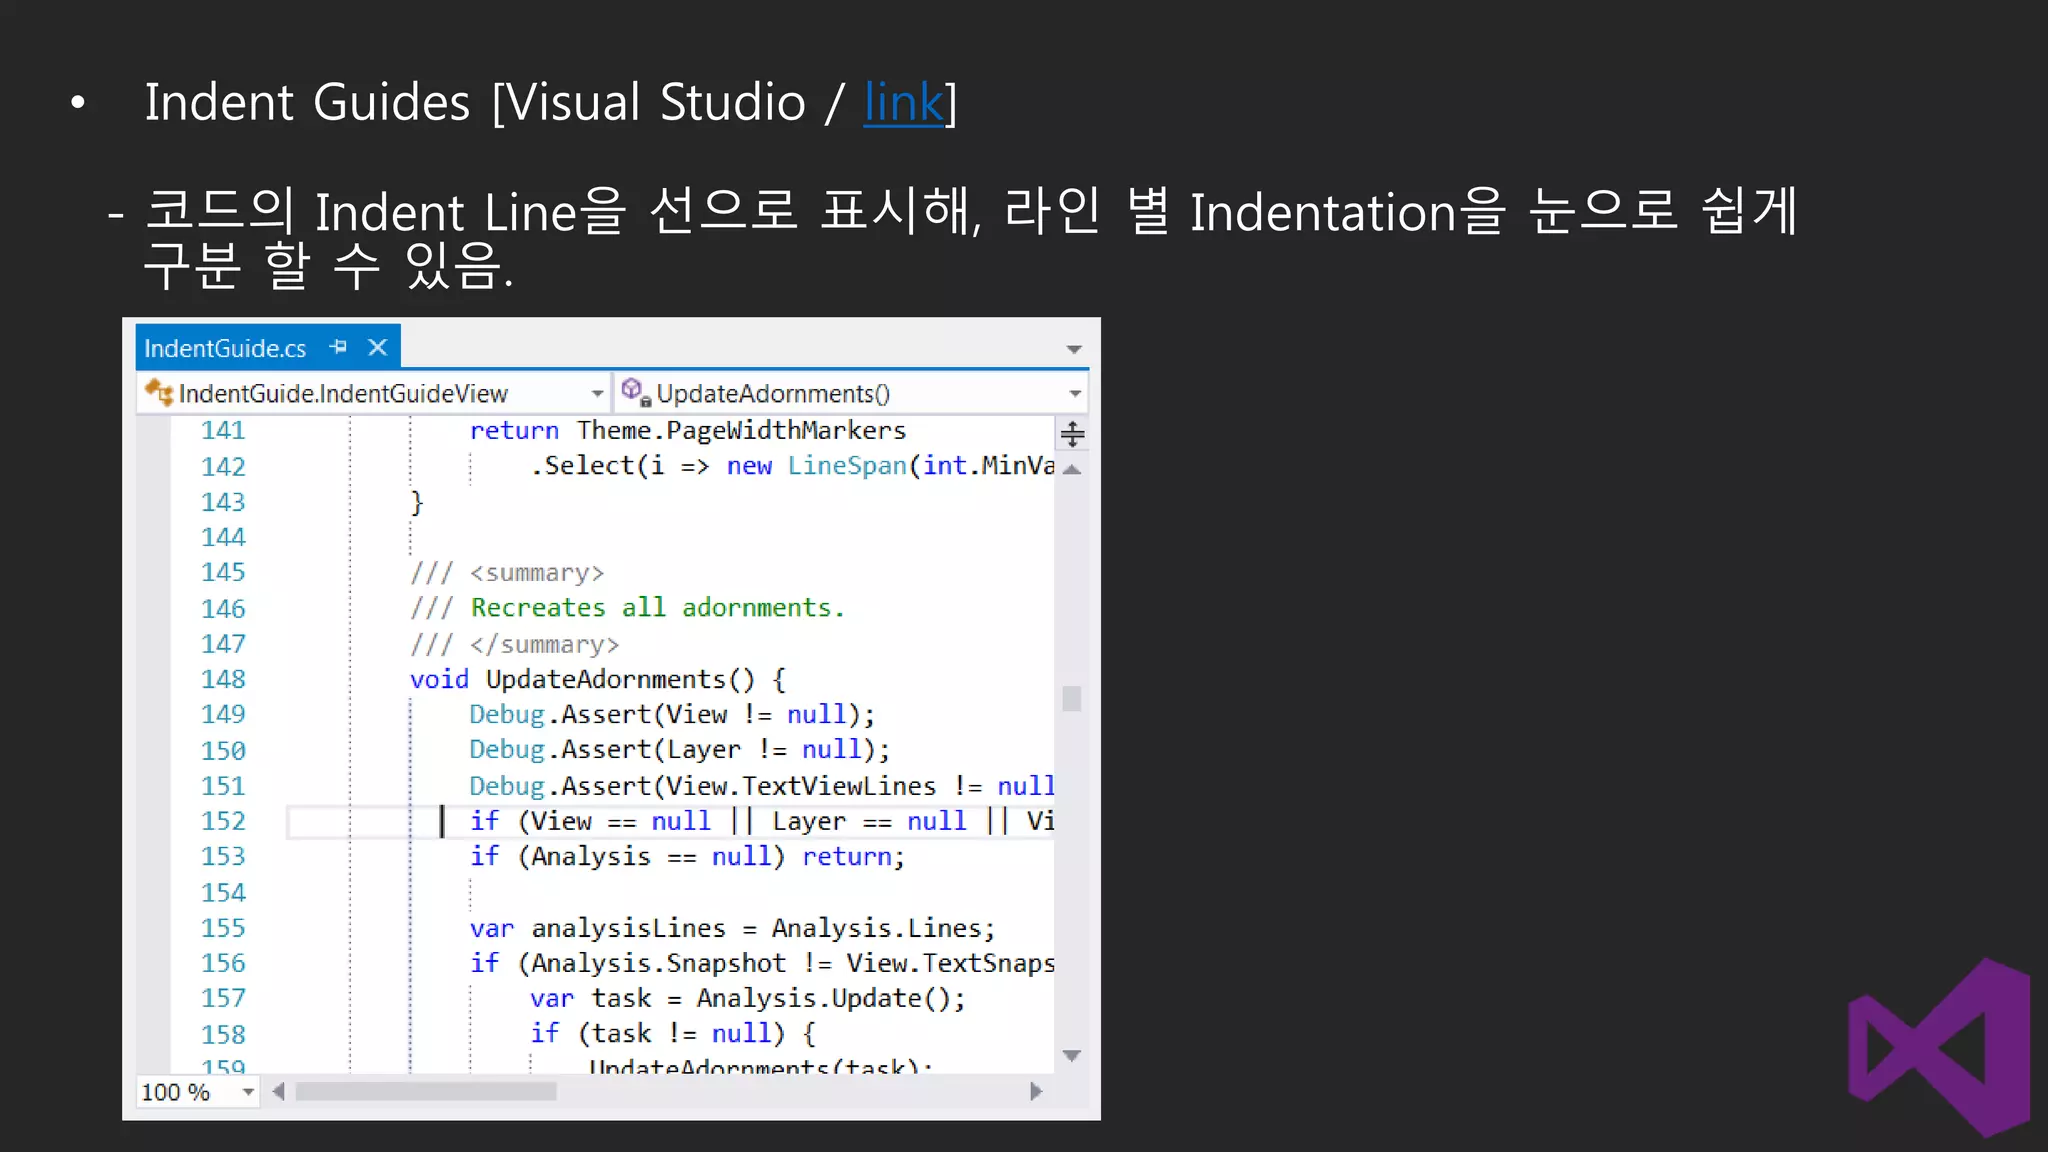Click the editor split-window handle icon
Screen dimensions: 2048x1152
point(1072,434)
